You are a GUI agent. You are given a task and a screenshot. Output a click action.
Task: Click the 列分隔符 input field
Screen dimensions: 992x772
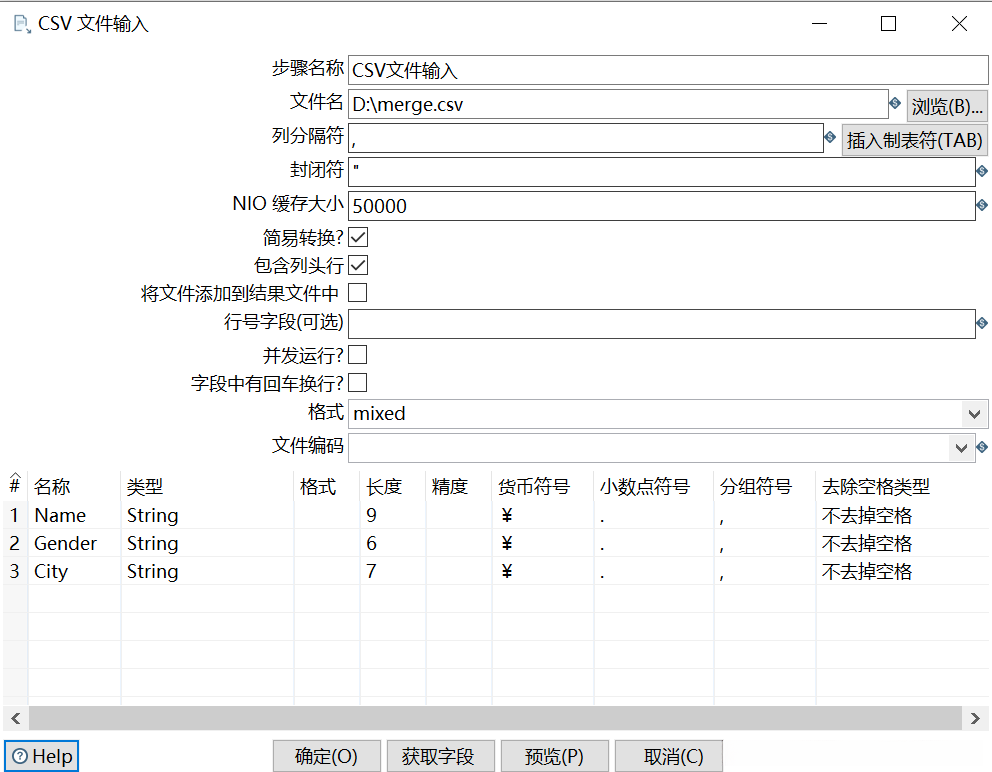click(586, 138)
